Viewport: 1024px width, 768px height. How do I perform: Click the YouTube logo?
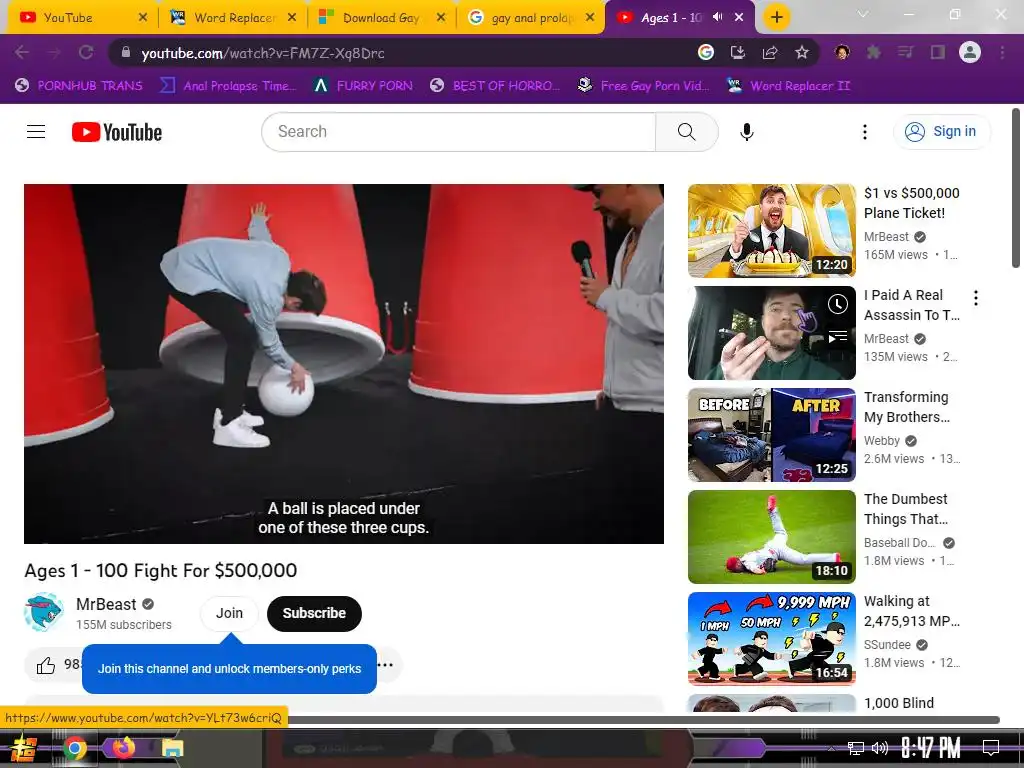(117, 132)
